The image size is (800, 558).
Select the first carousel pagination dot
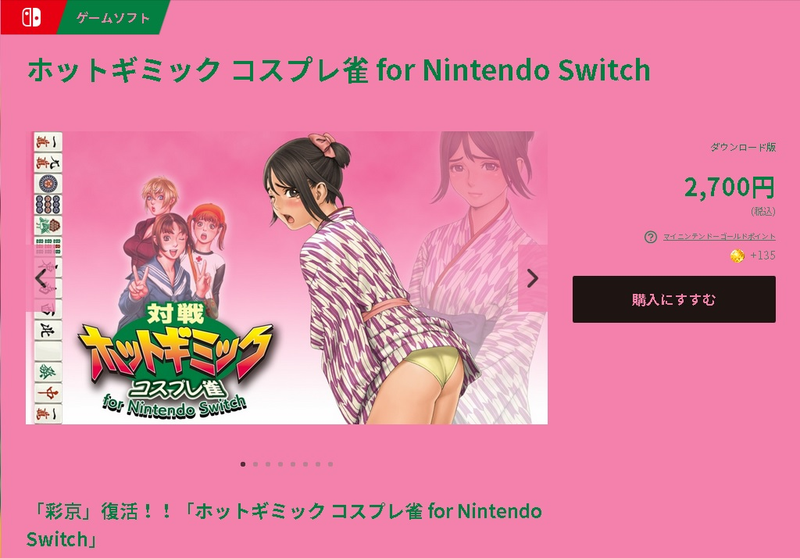[x=243, y=464]
